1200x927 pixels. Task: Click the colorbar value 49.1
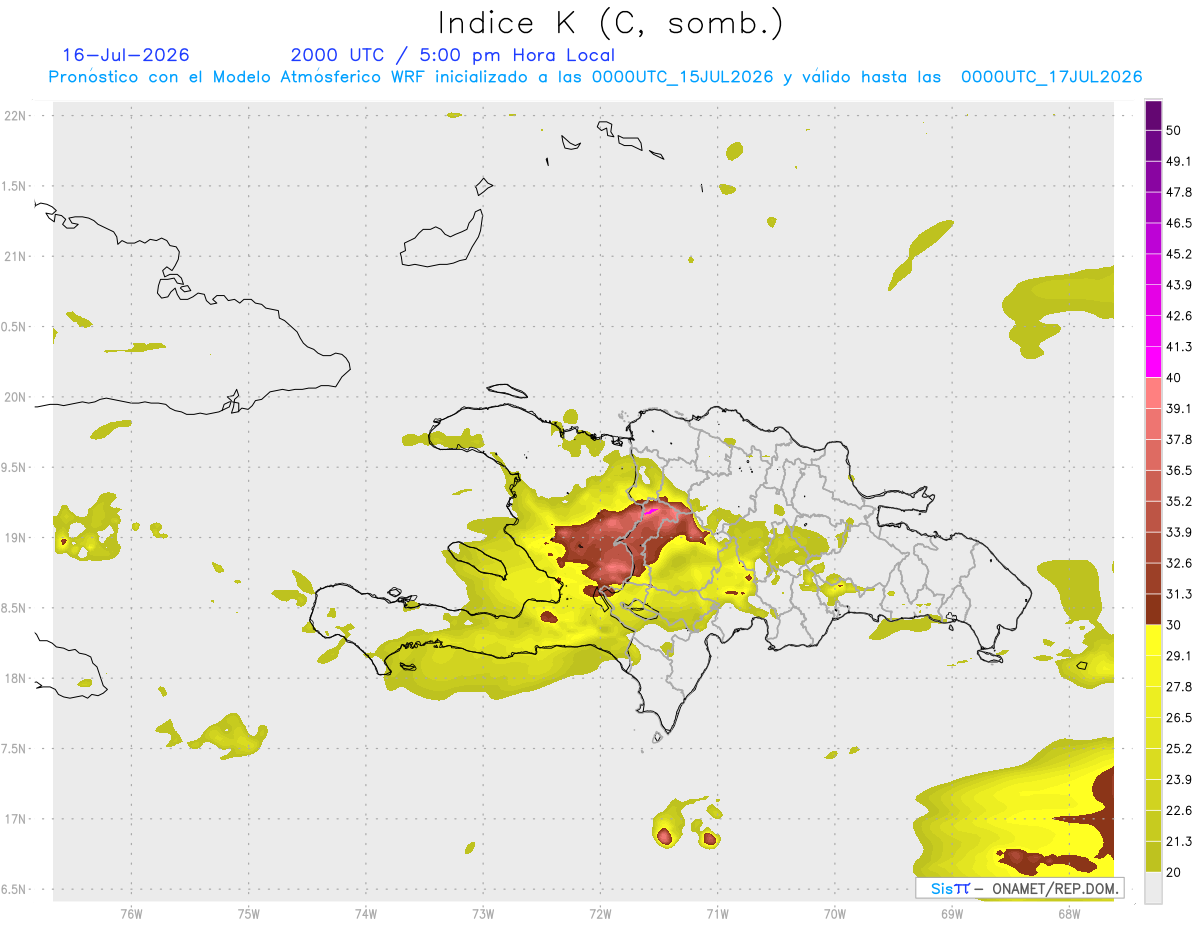pos(1179,161)
